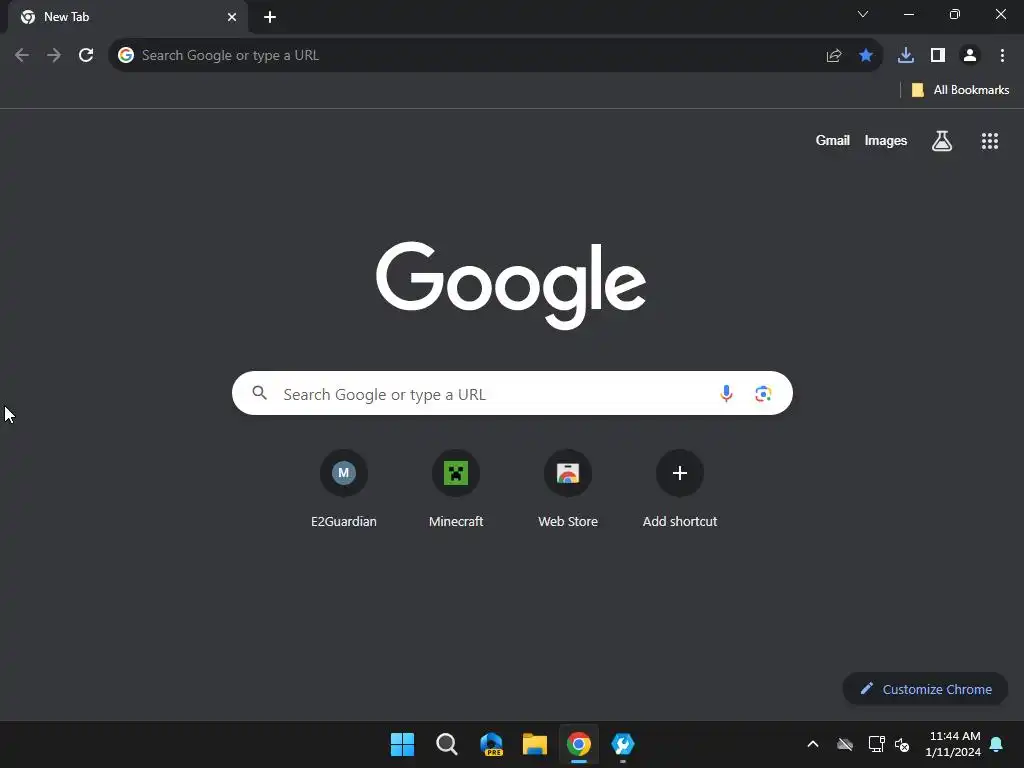This screenshot has height=768, width=1024.
Task: Open the Web Store shortcut
Action: [x=568, y=488]
